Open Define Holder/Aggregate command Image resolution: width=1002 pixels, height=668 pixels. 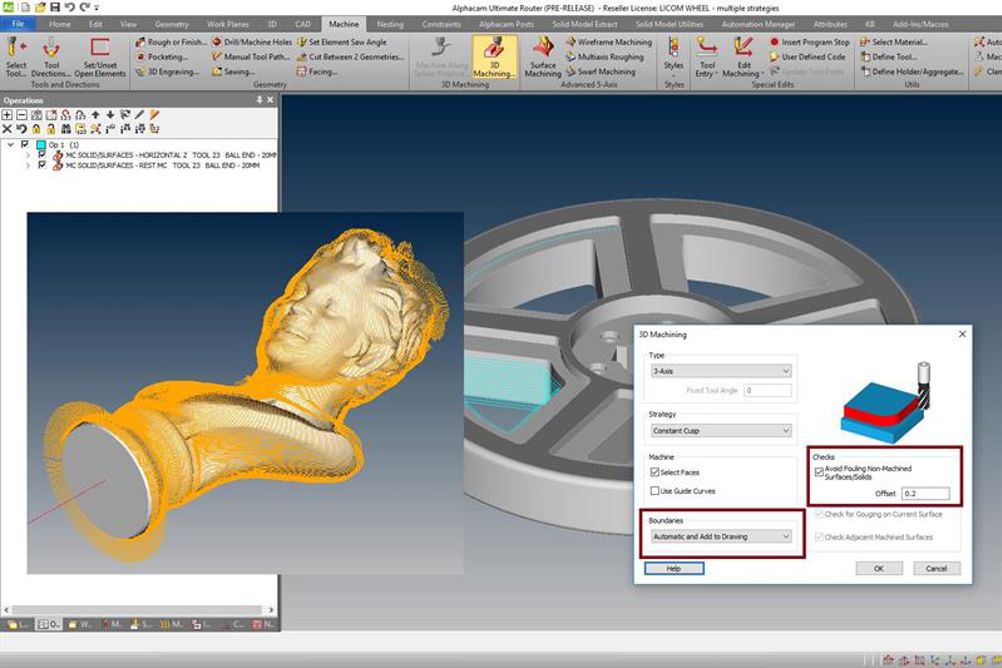[912, 72]
